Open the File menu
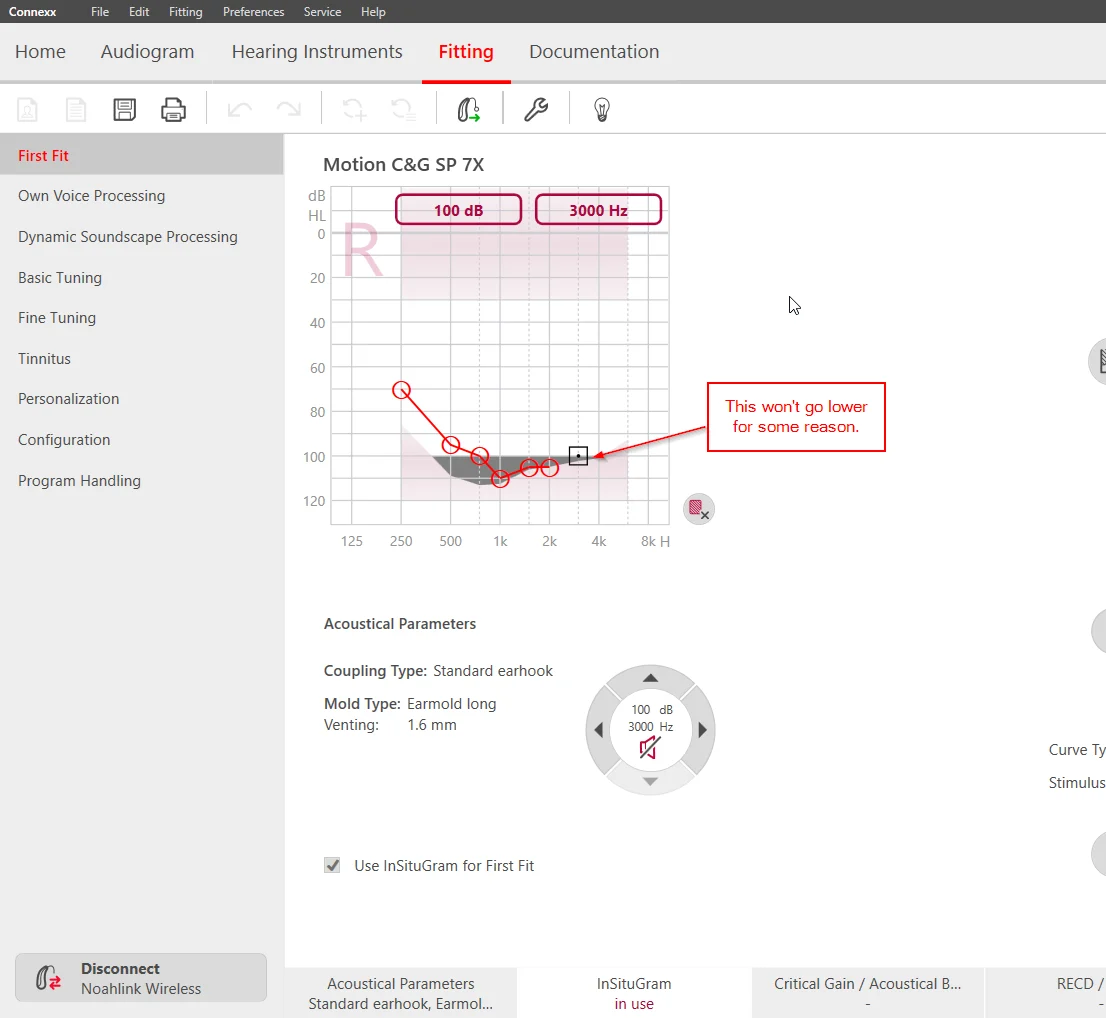 click(x=100, y=12)
